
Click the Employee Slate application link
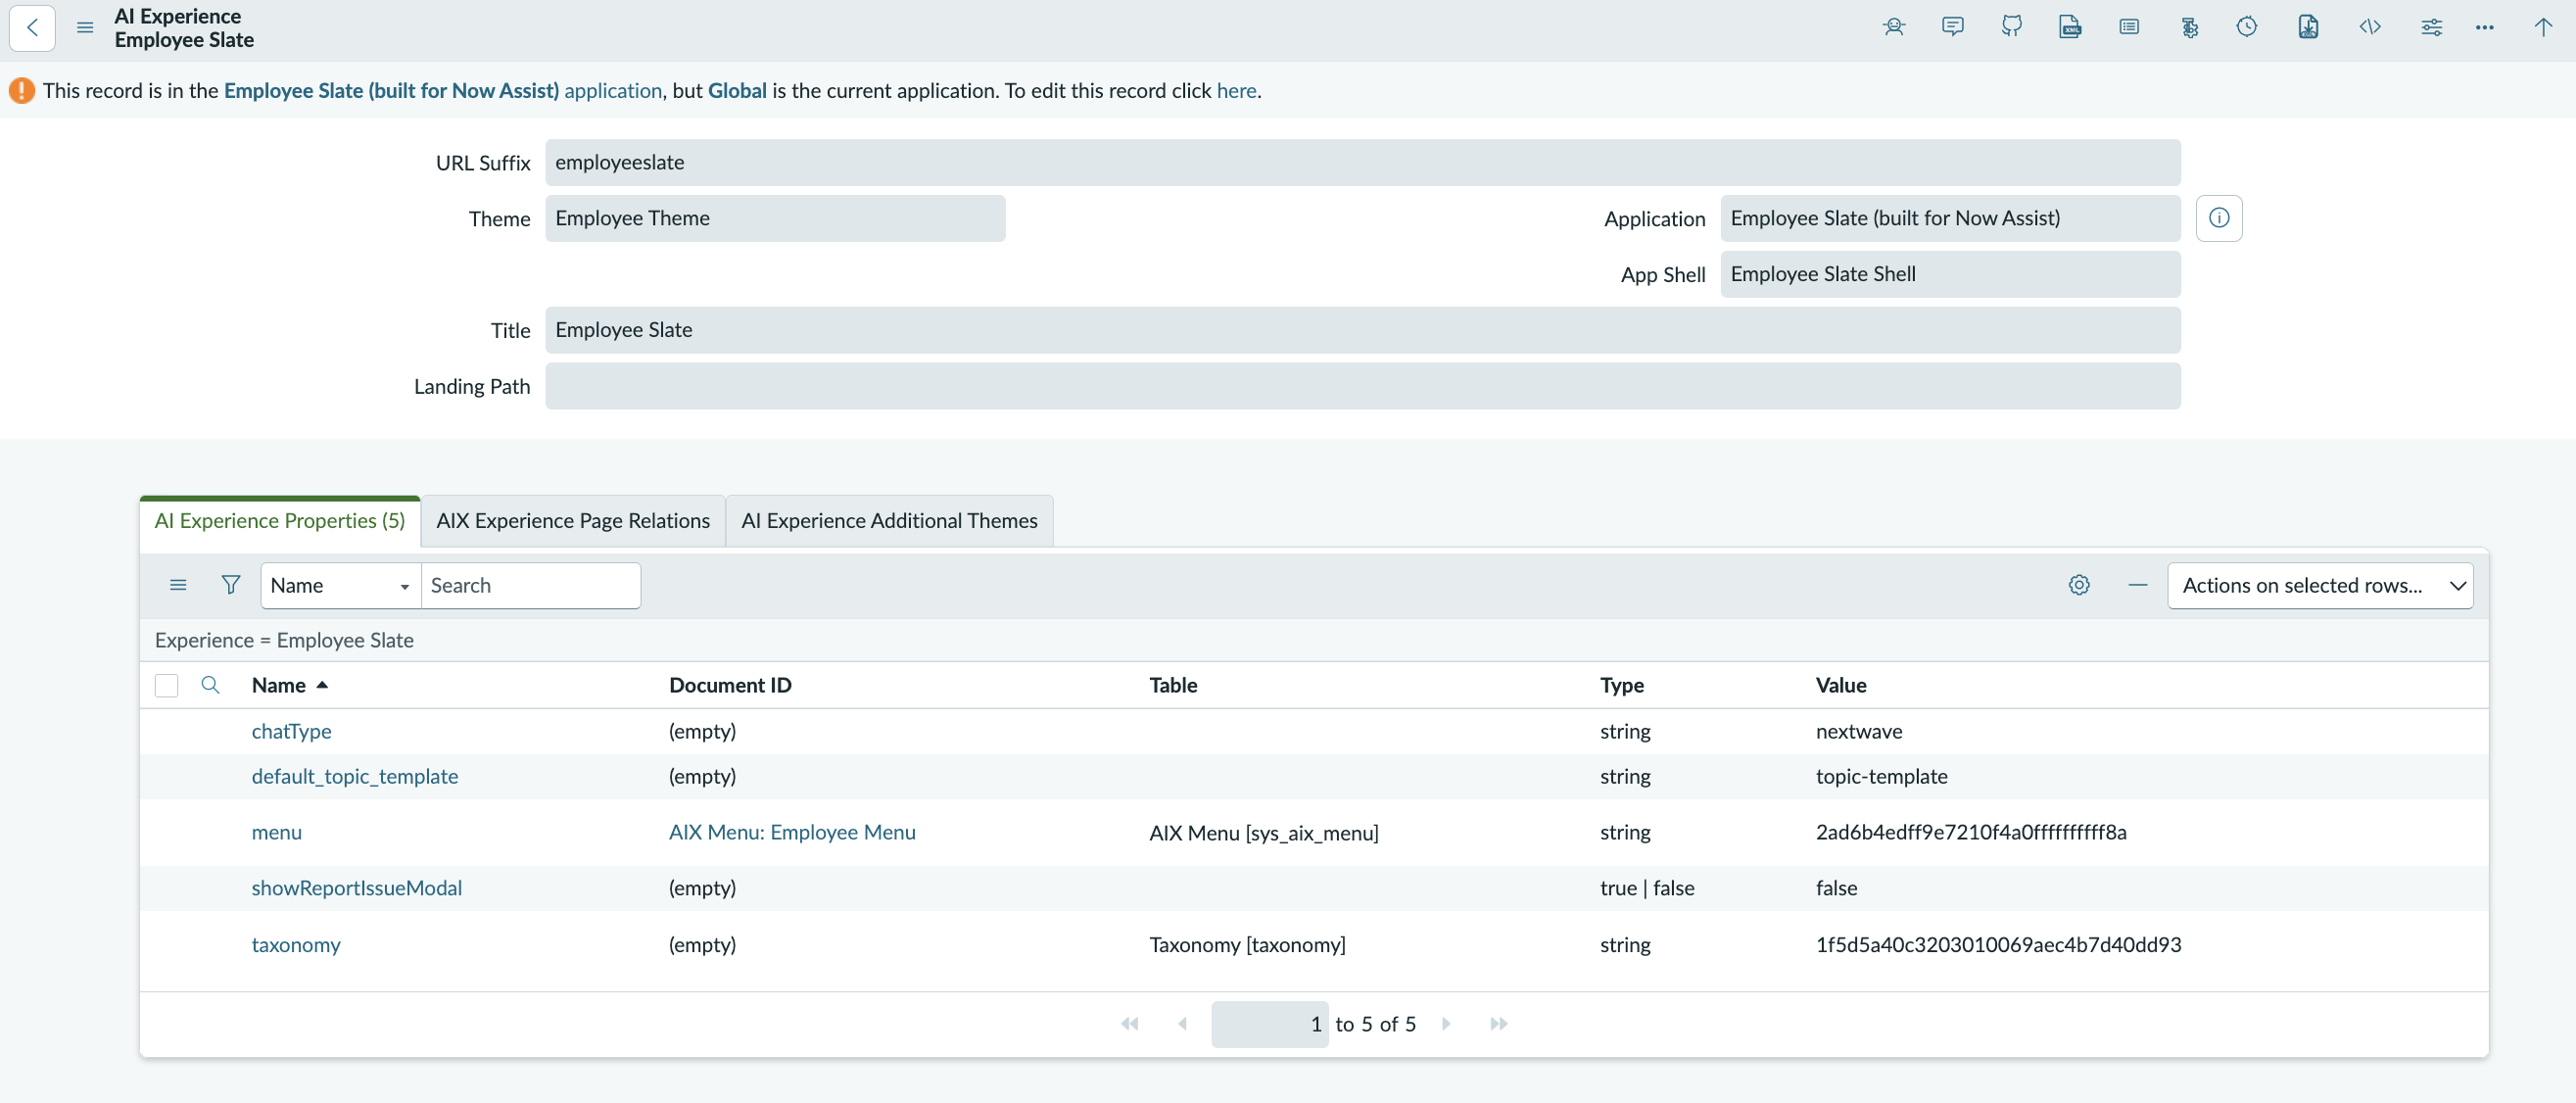click(x=443, y=90)
